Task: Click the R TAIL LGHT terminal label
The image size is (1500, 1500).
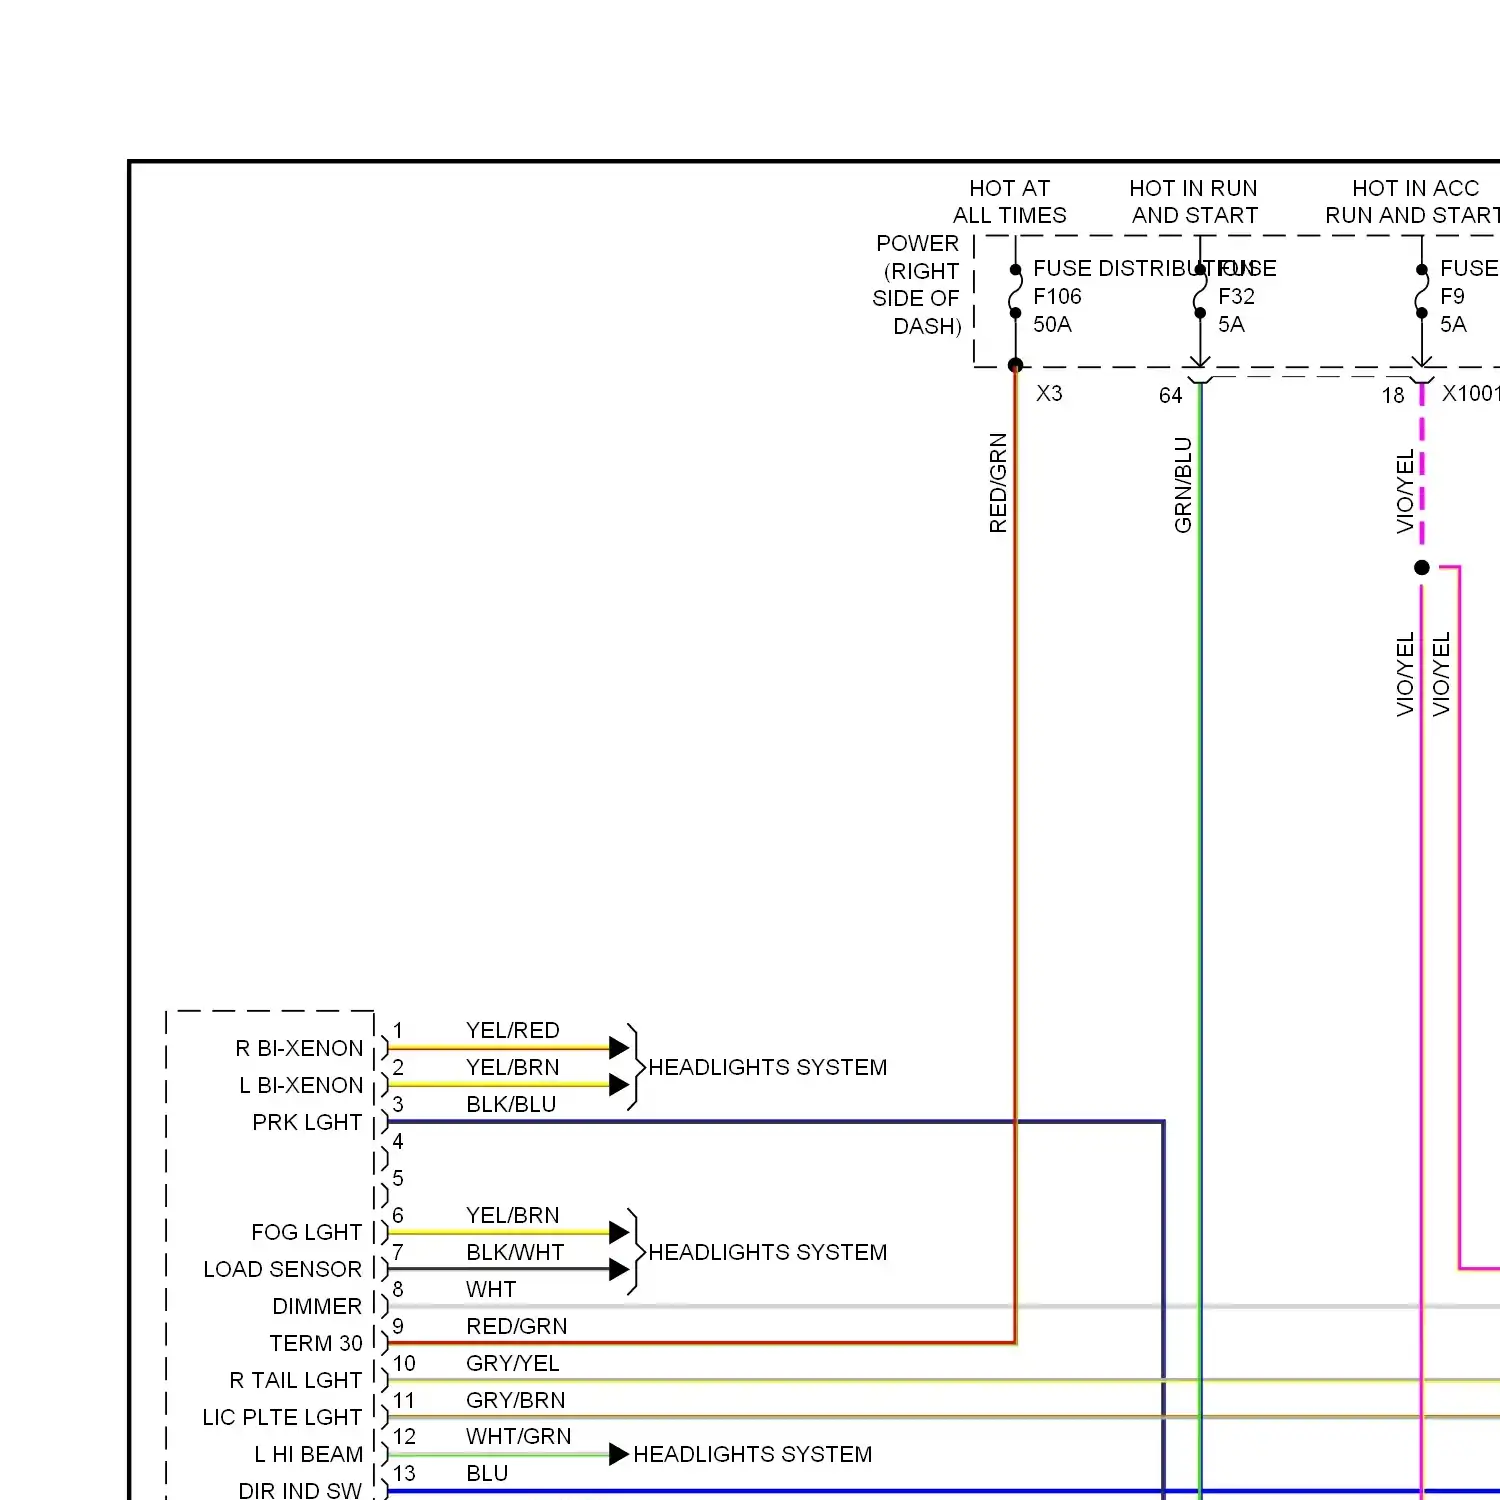Action: pos(295,1380)
